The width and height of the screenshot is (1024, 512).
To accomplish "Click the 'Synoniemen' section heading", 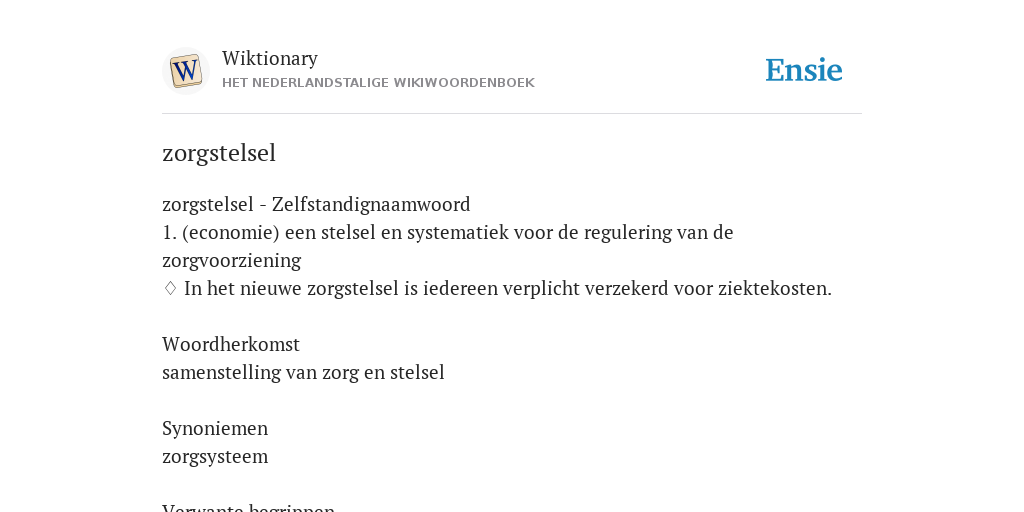I will (x=215, y=428).
